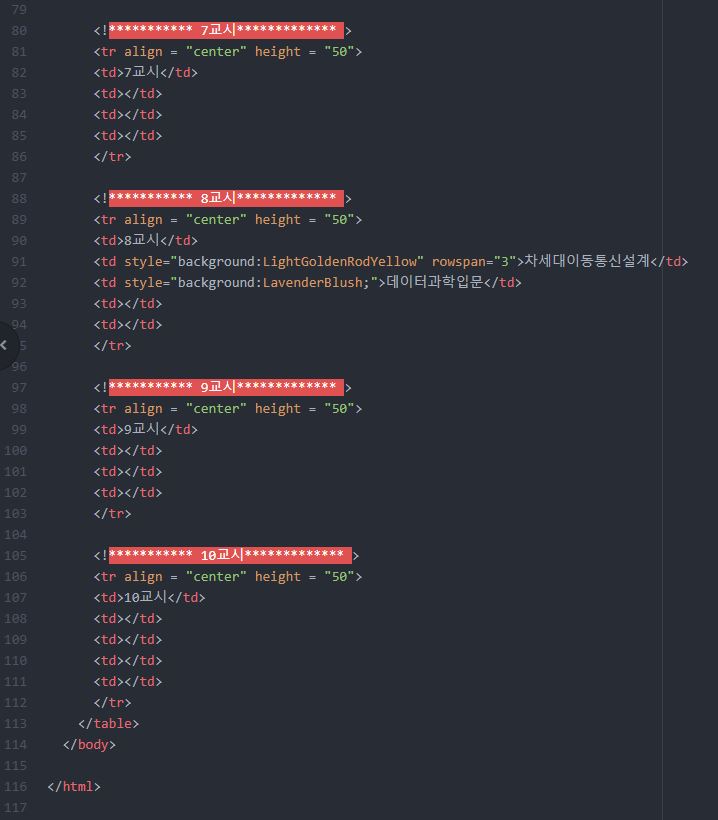Click the 7교시 comment highlighted text
718x820 pixels.
click(x=226, y=30)
